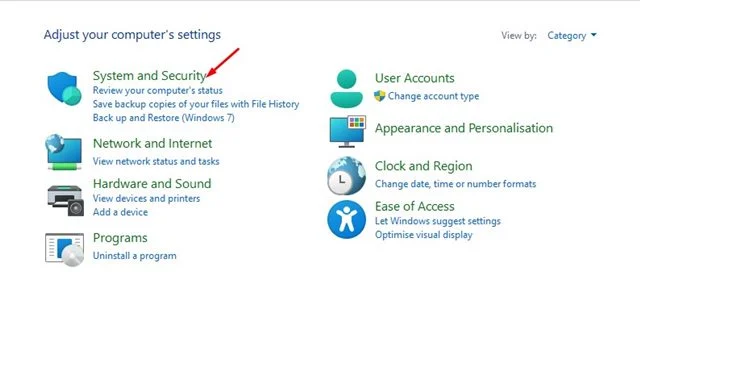Image resolution: width=735 pixels, height=367 pixels.
Task: Open the Ease of Access icon
Action: point(346,219)
